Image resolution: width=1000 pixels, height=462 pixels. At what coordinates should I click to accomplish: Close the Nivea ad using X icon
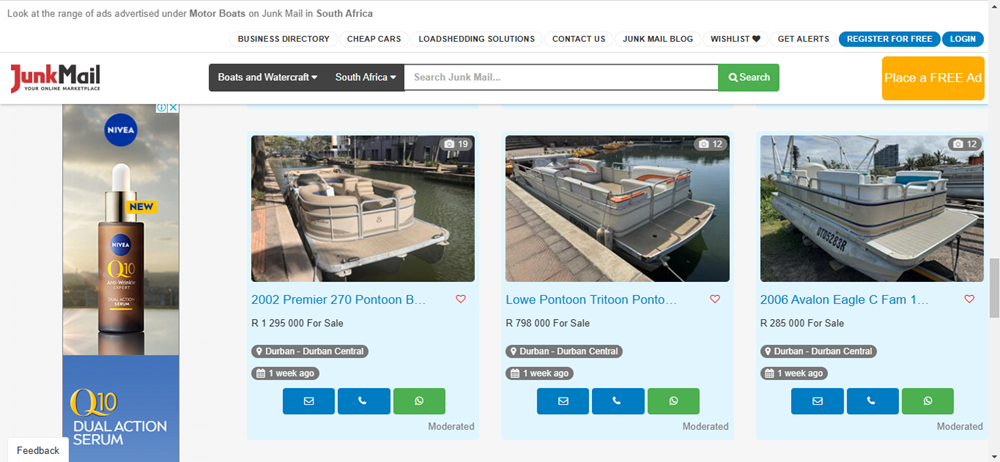point(173,108)
